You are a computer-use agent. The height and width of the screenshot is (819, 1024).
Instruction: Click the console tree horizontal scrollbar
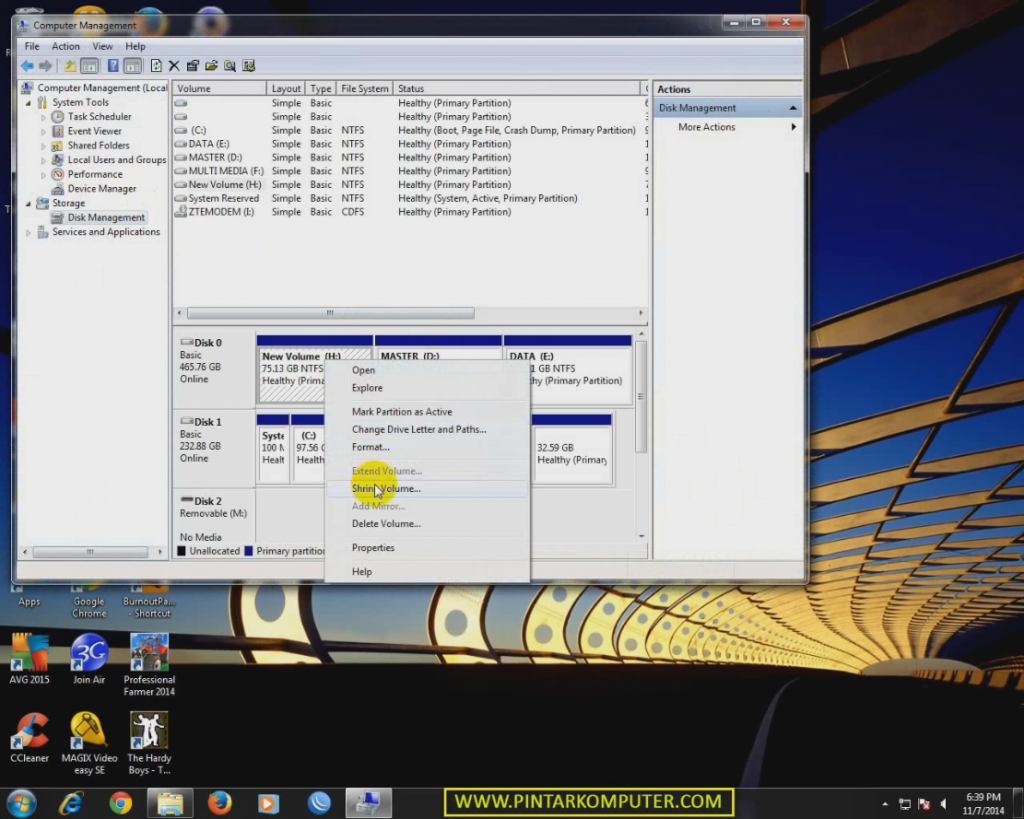click(x=90, y=553)
